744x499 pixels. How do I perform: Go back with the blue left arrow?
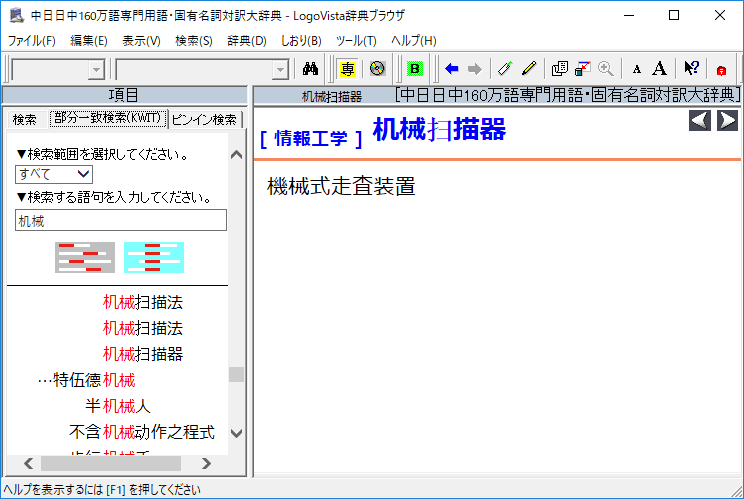(x=452, y=69)
